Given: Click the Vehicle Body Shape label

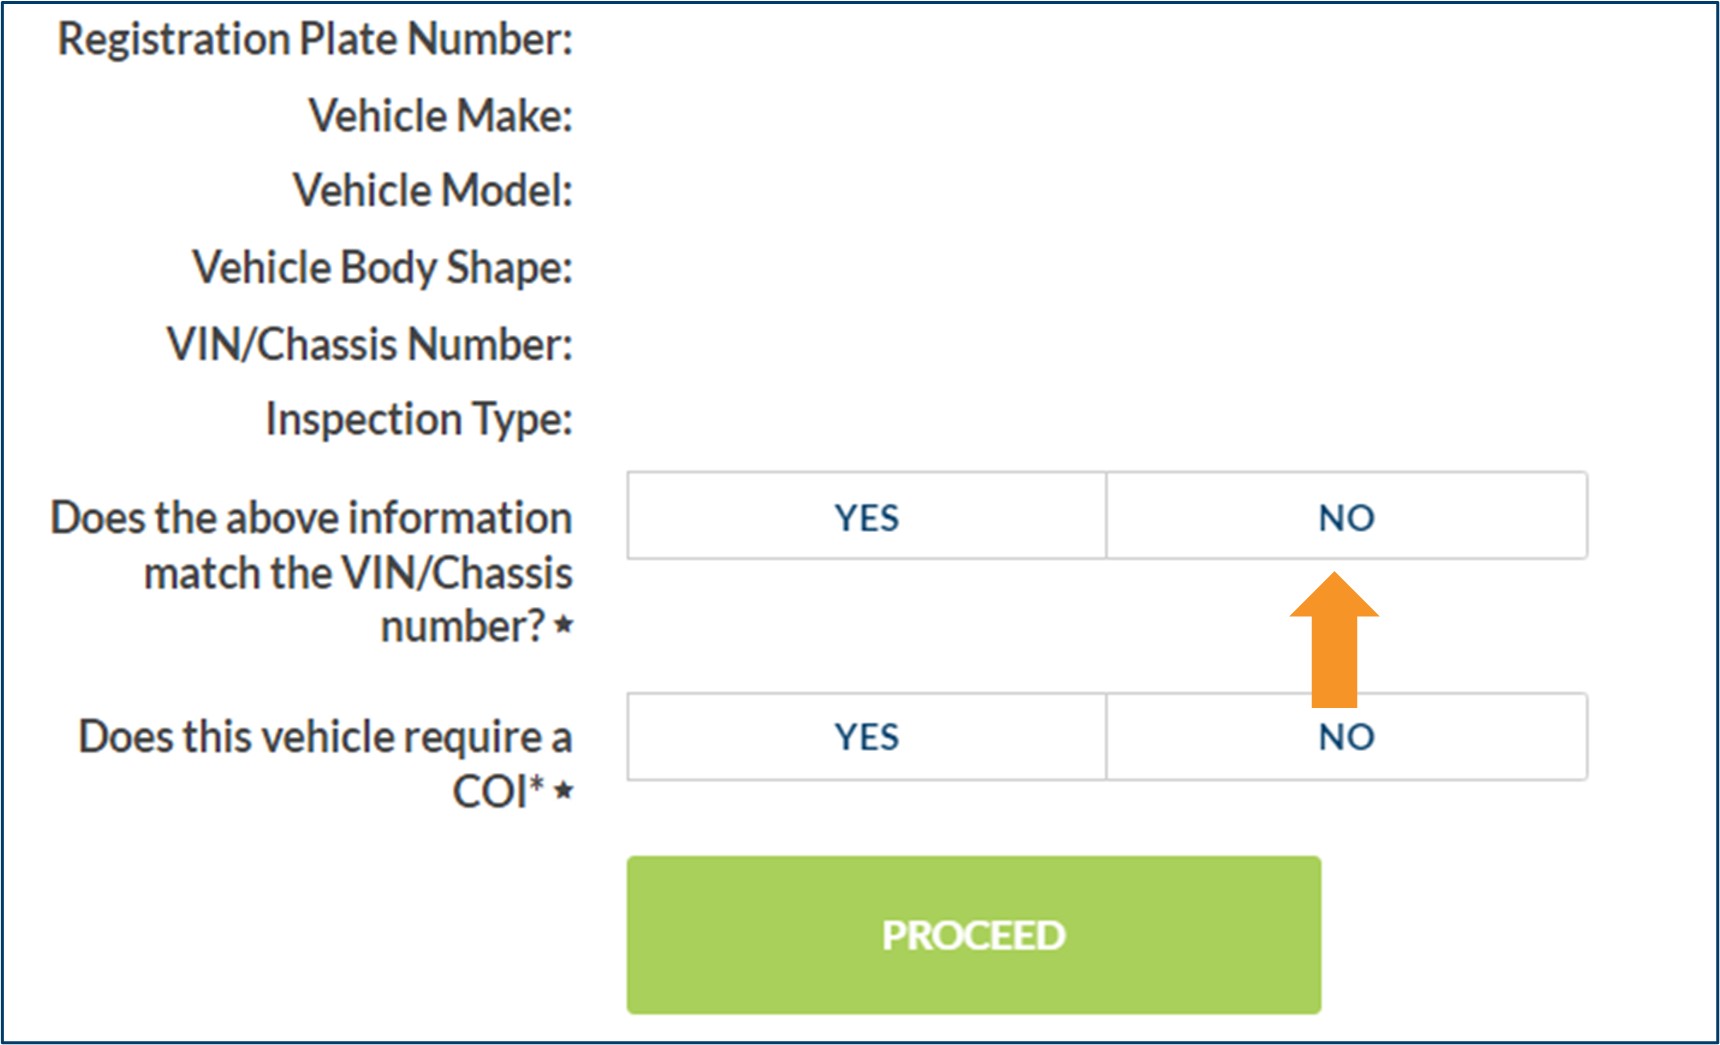Looking at the screenshot, I should 382,267.
